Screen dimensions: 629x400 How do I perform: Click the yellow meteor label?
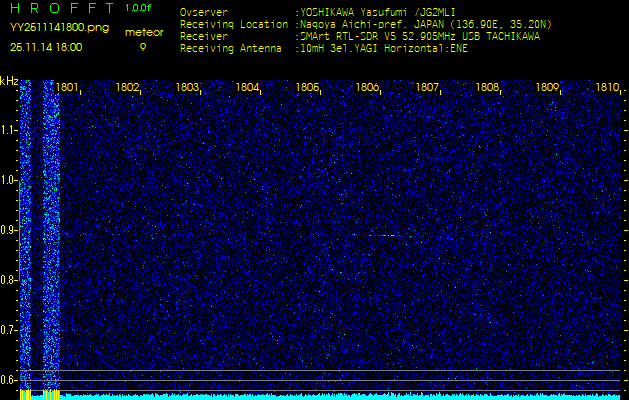coord(143,33)
